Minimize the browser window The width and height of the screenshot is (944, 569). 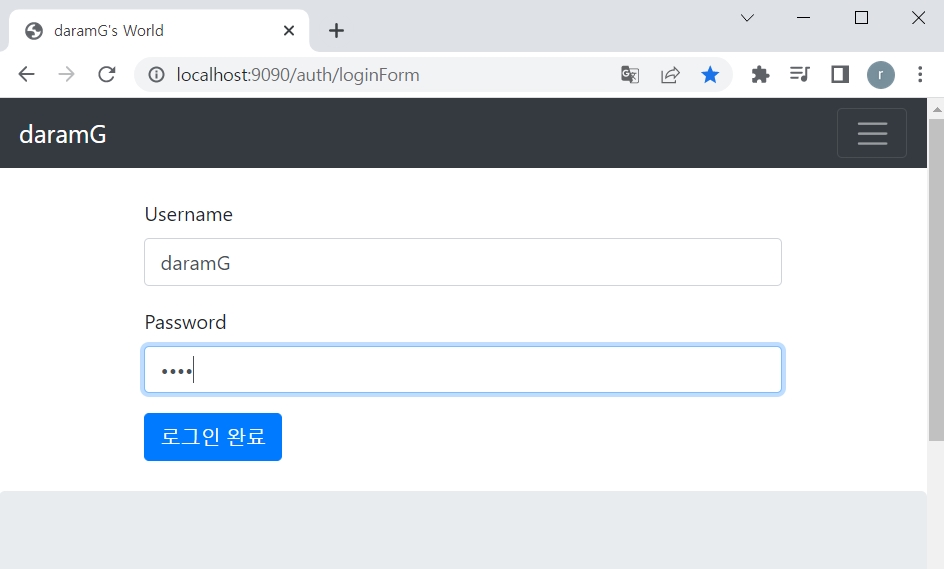coord(803,18)
